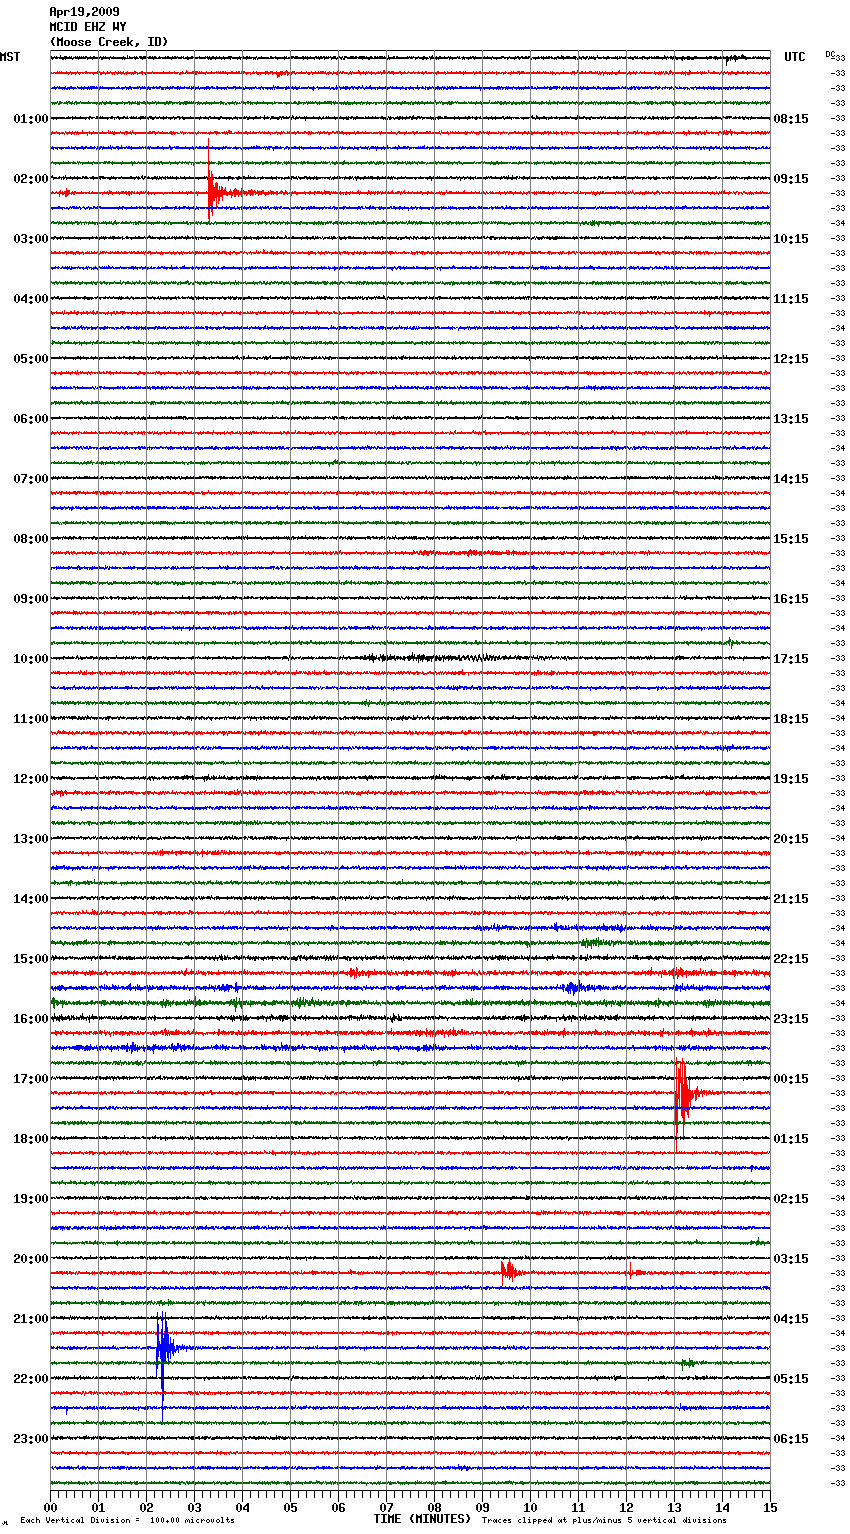This screenshot has width=850, height=1534.
Task: Select the 10:15 UTC row label
Action: (791, 239)
